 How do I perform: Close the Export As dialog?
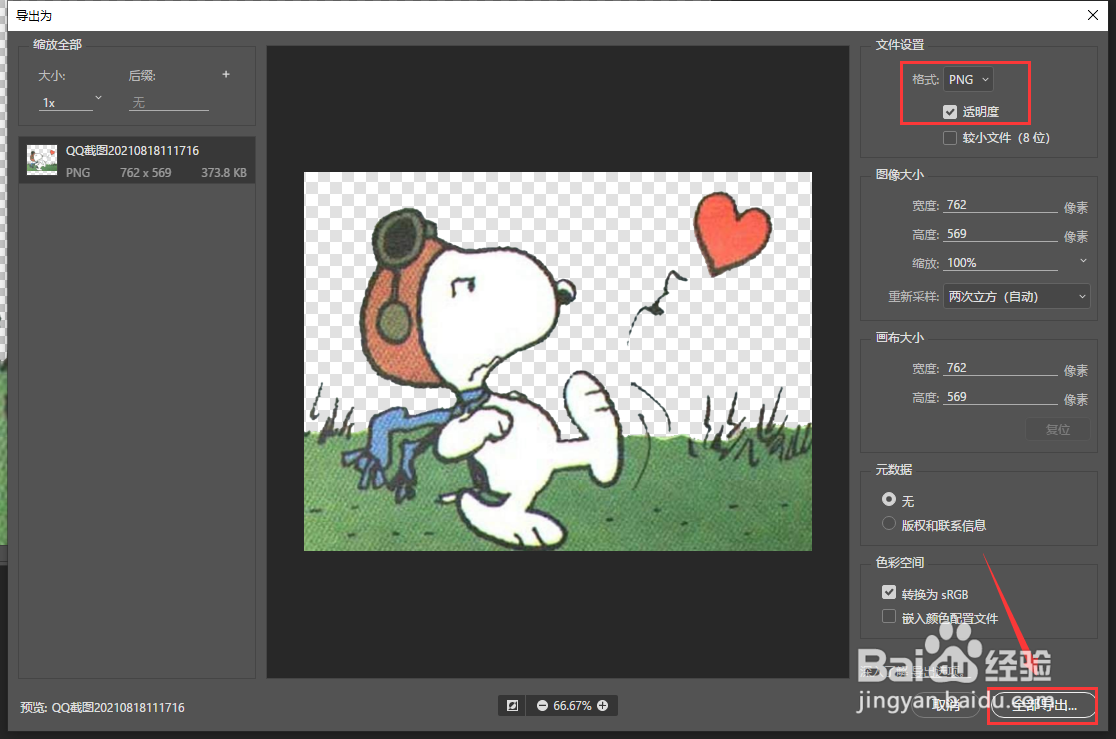point(1093,15)
